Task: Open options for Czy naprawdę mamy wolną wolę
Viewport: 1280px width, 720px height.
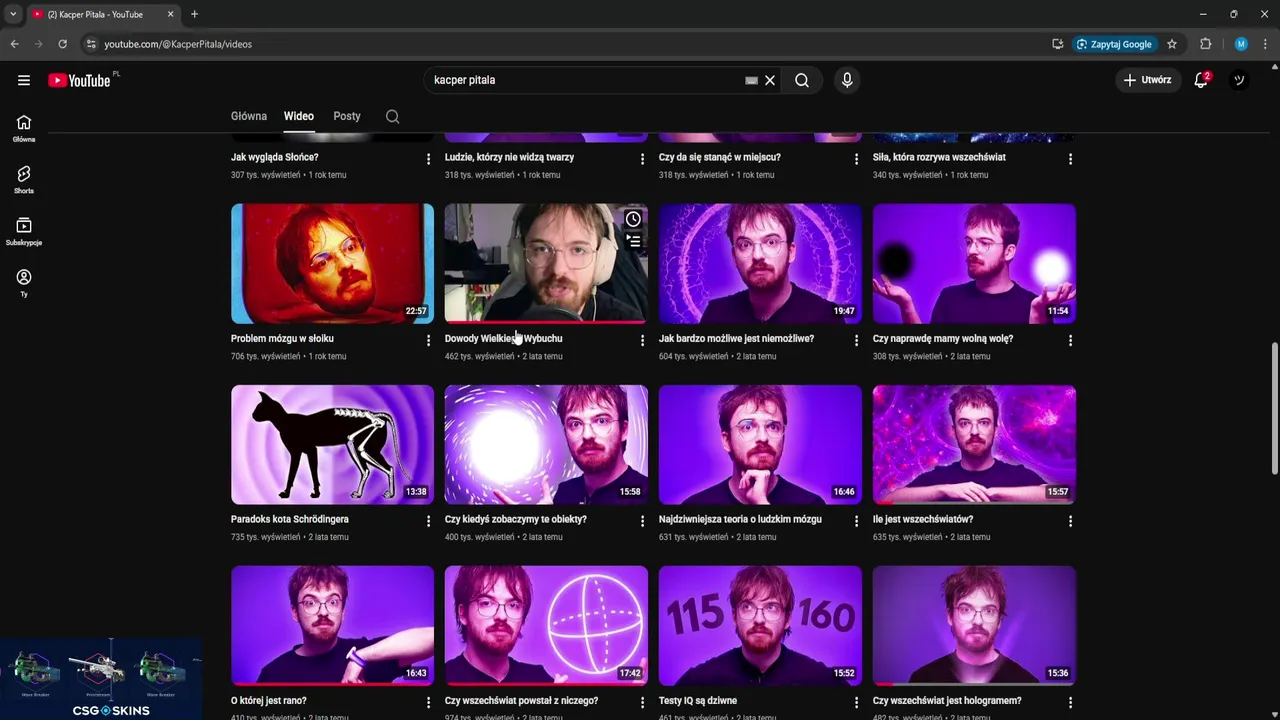Action: [1070, 341]
